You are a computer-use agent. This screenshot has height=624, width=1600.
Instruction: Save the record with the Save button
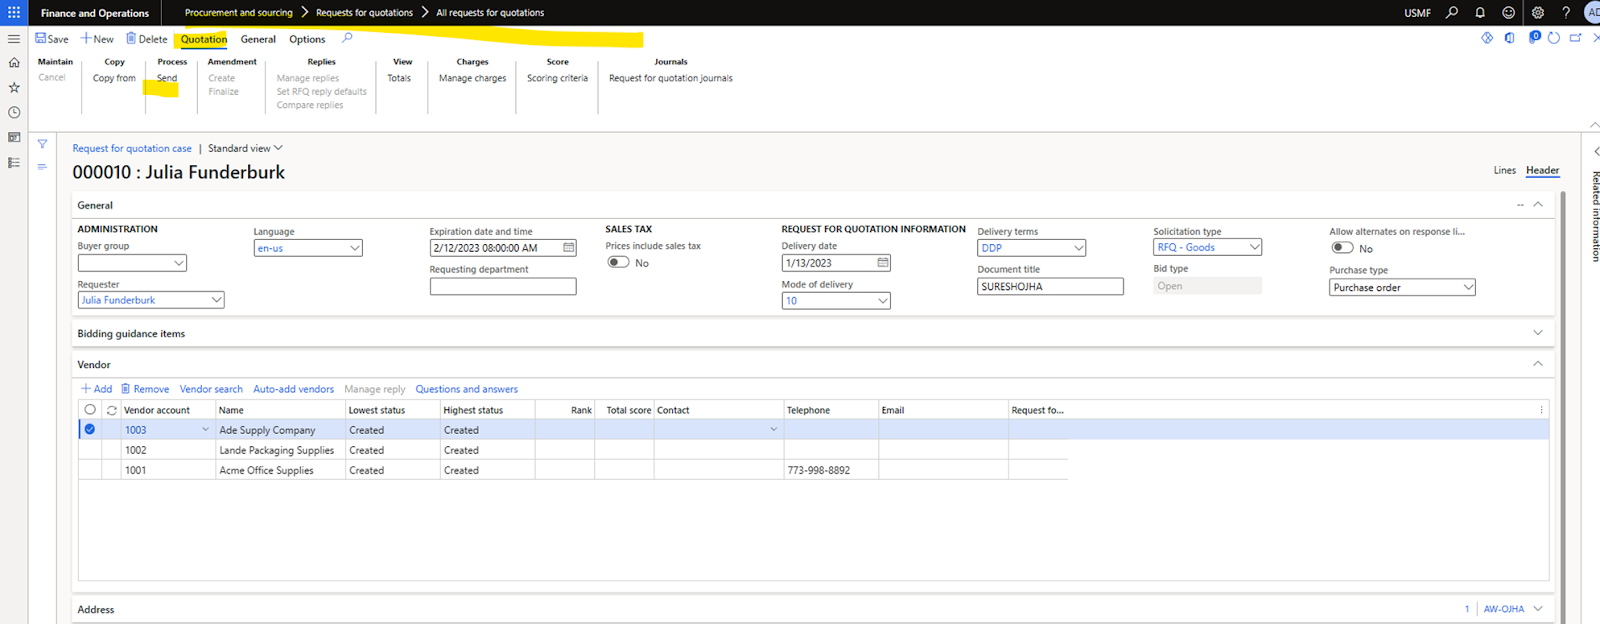pos(52,39)
